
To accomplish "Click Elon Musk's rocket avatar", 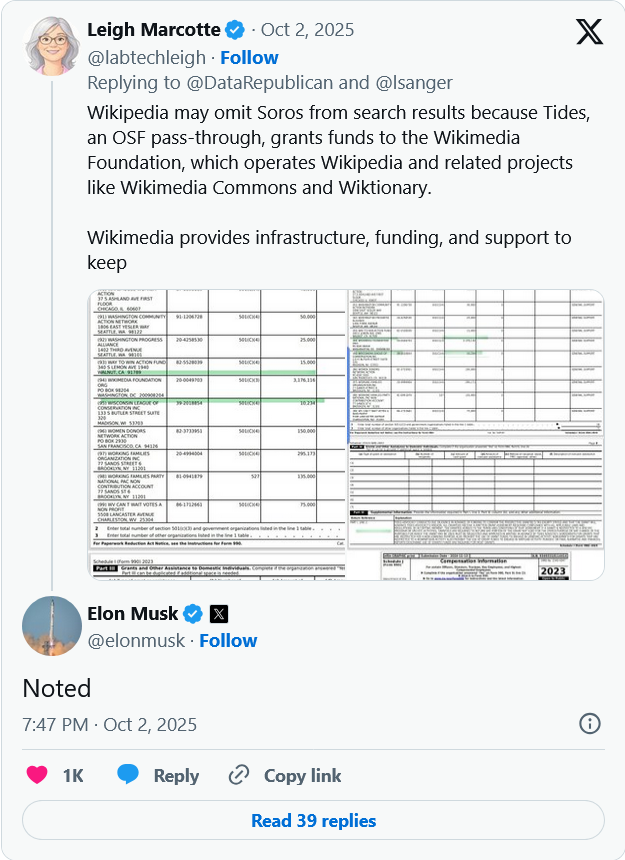I will tap(52, 626).
